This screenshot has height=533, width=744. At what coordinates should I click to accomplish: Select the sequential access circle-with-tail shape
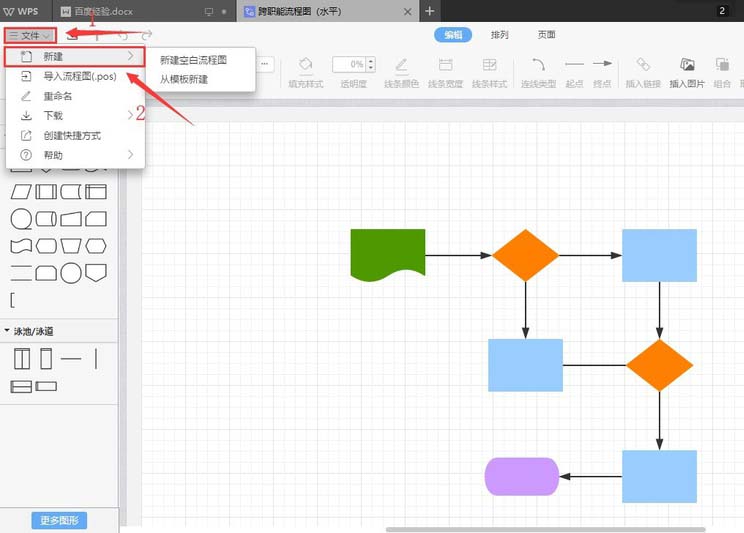click(x=21, y=219)
